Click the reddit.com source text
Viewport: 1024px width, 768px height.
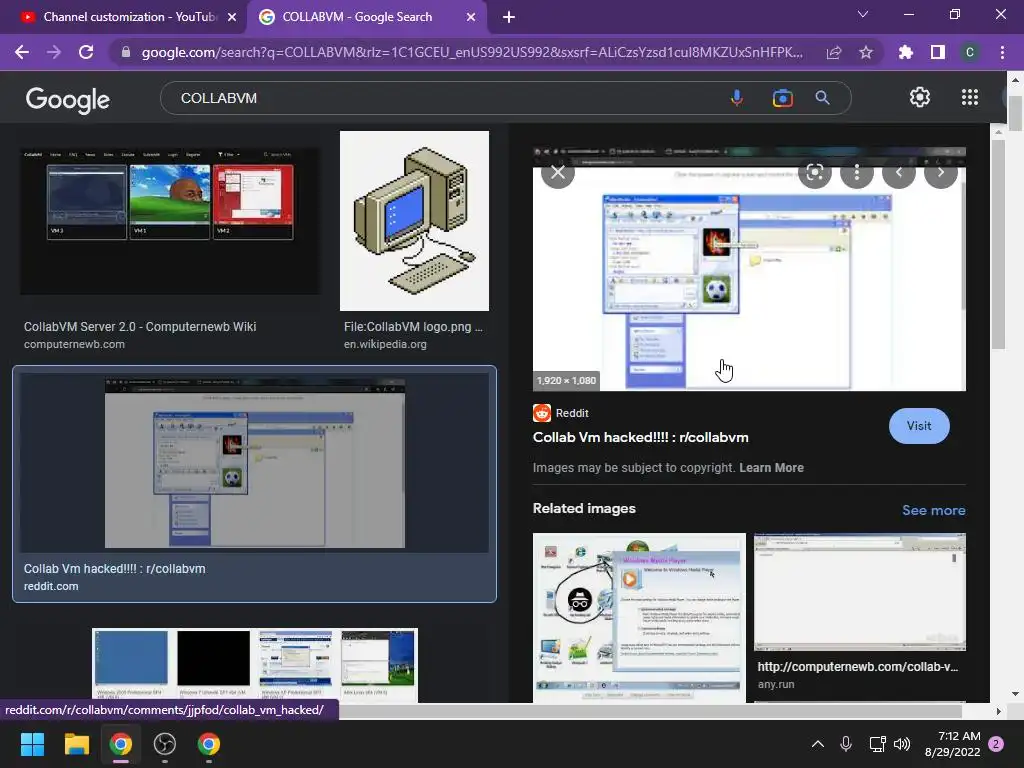tap(51, 586)
